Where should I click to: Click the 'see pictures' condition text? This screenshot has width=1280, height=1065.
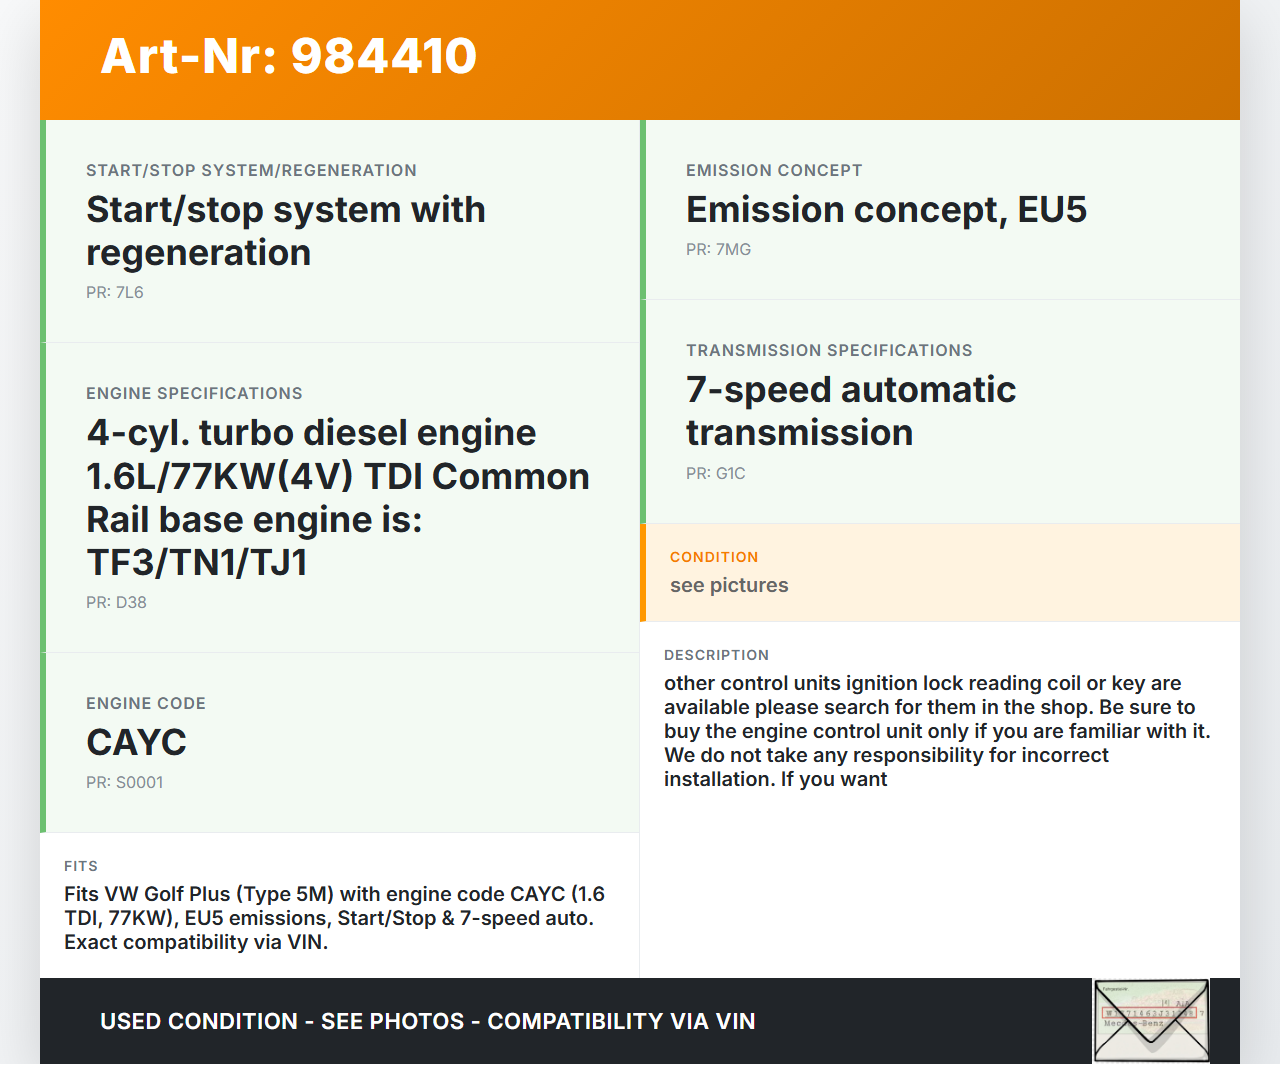[729, 585]
